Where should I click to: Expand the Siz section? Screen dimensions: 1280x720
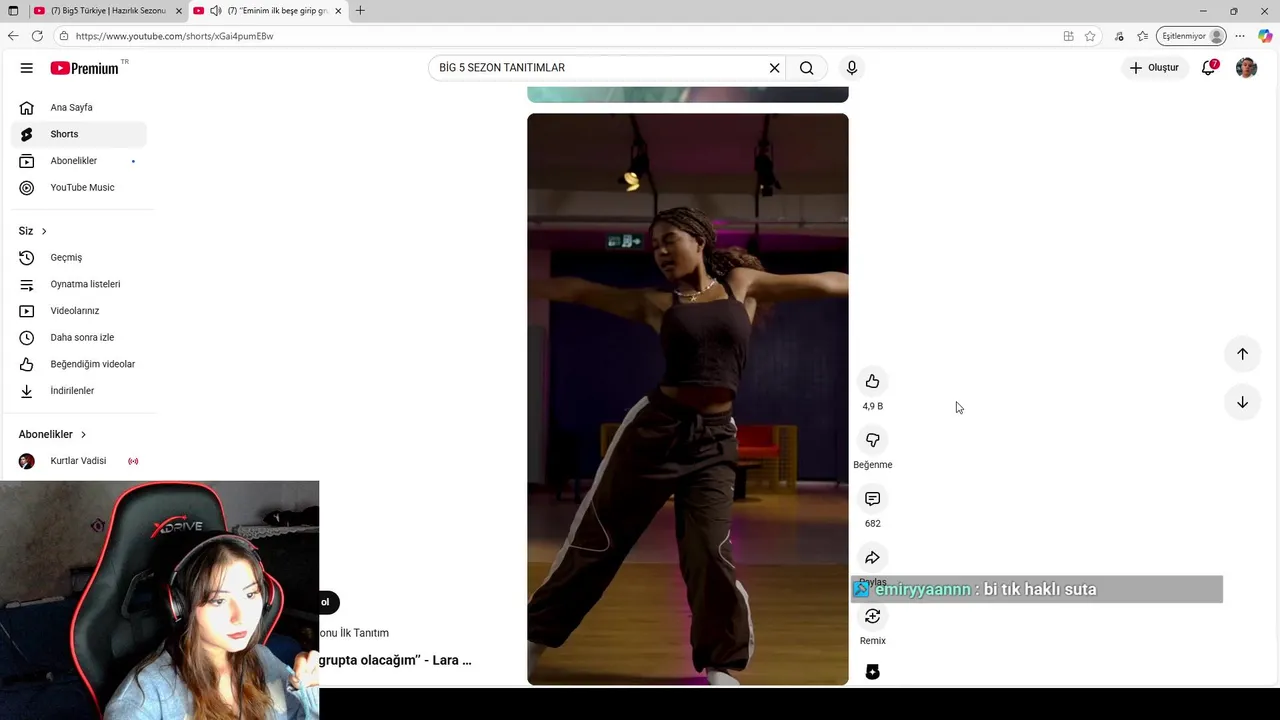33,231
